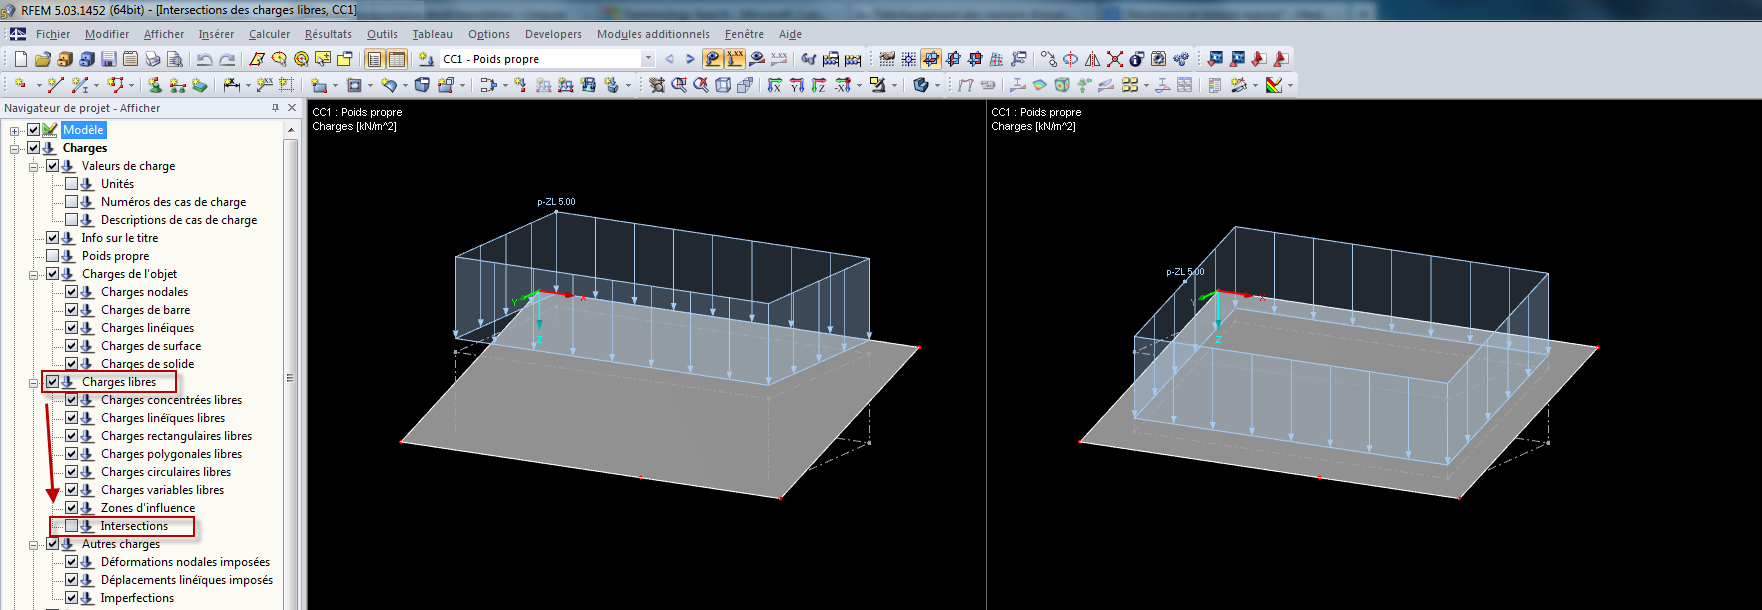Open the Fichier menu
Viewport: 1762px width, 610px height.
53,34
